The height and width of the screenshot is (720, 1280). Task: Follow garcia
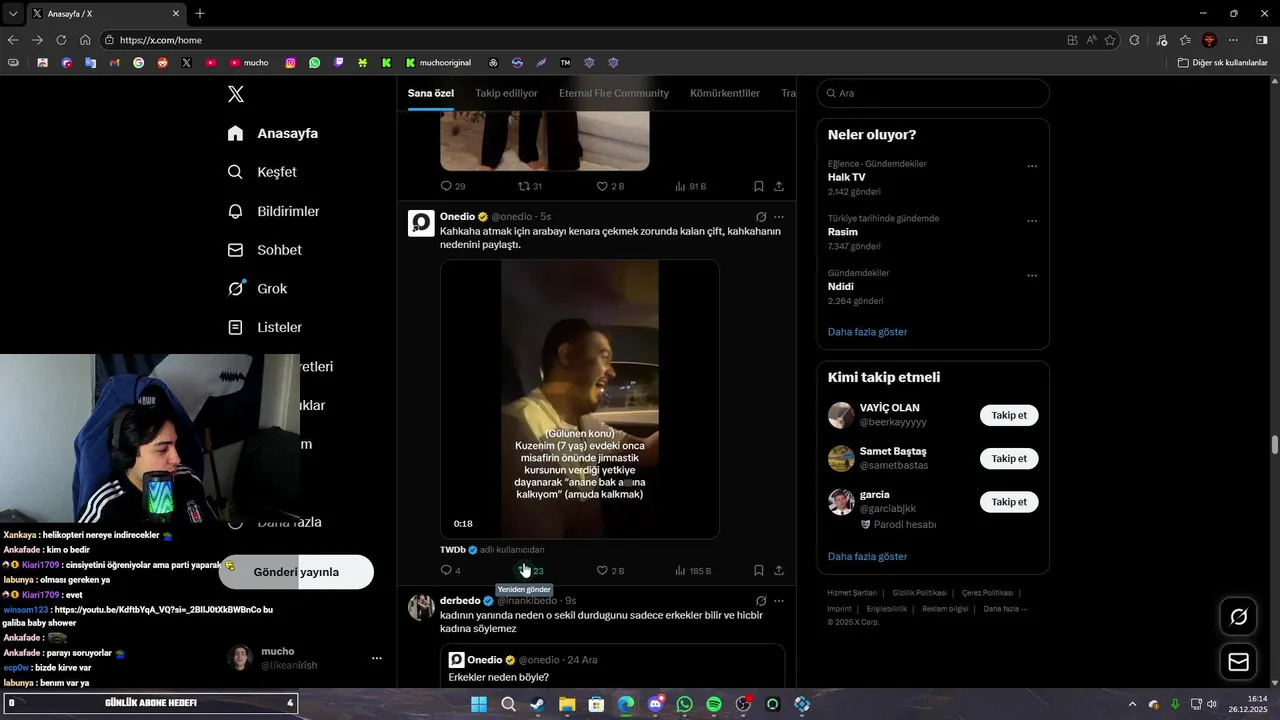[1009, 501]
